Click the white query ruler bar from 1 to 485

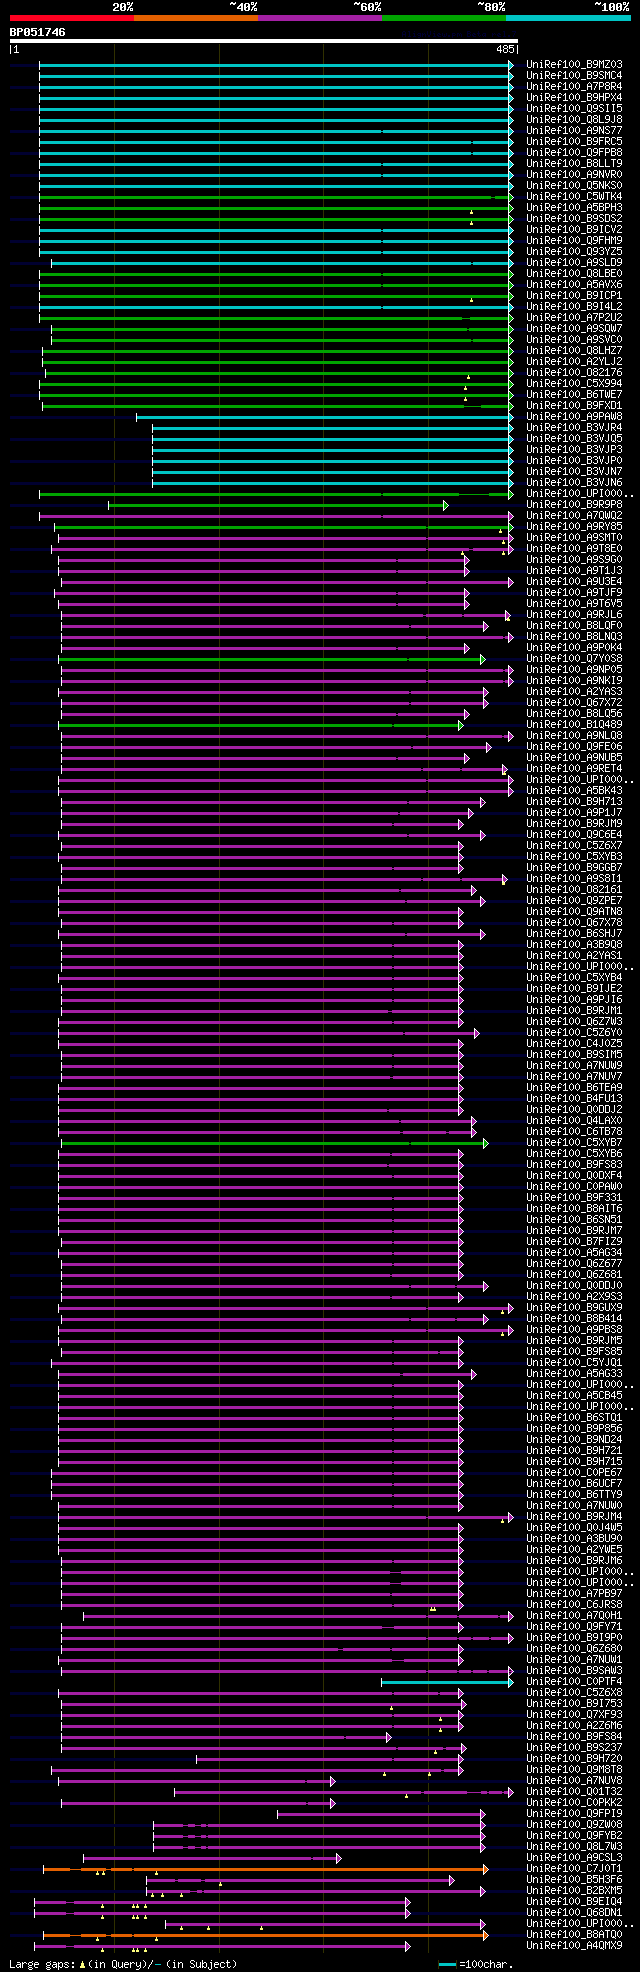[263, 41]
